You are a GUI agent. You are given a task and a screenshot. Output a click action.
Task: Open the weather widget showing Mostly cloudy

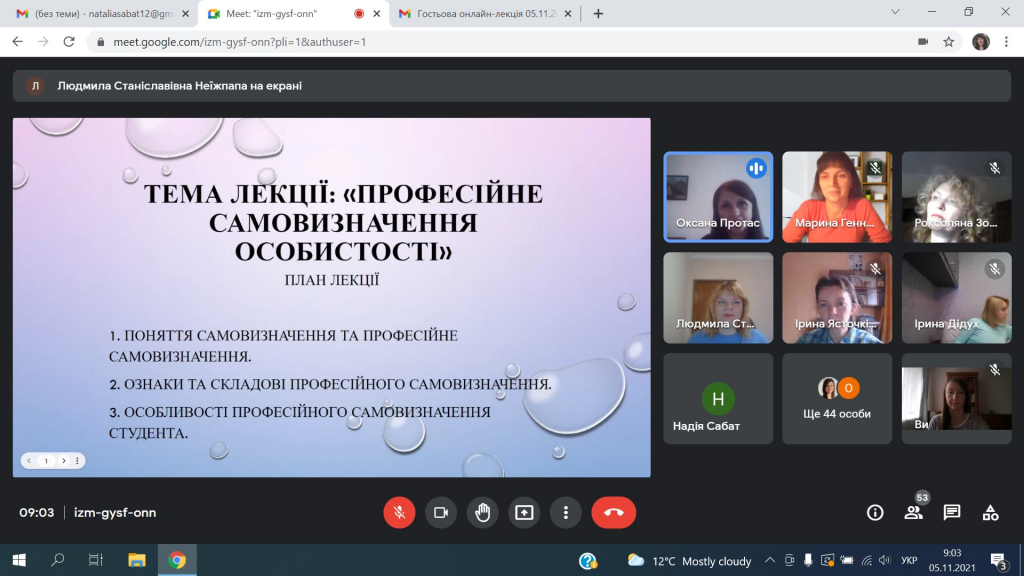click(x=689, y=561)
